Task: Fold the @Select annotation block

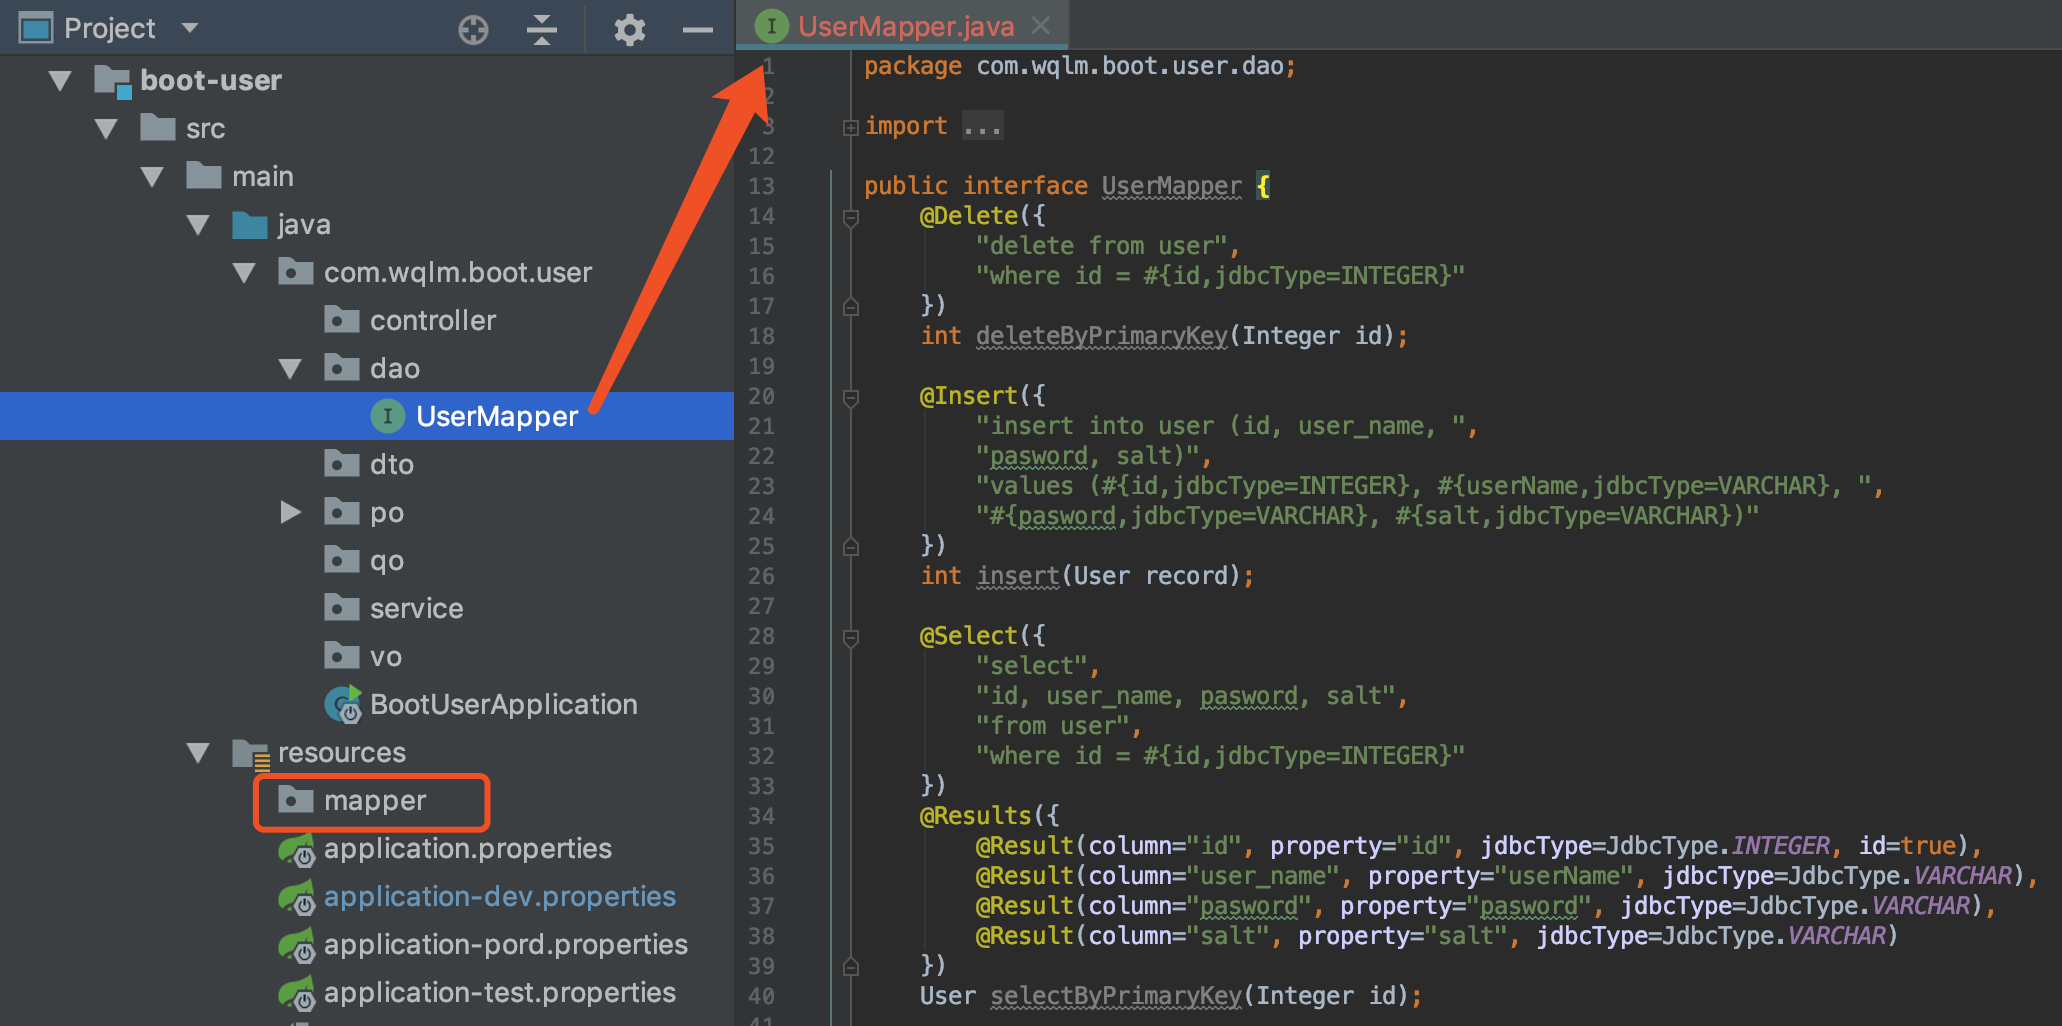Action: click(850, 637)
